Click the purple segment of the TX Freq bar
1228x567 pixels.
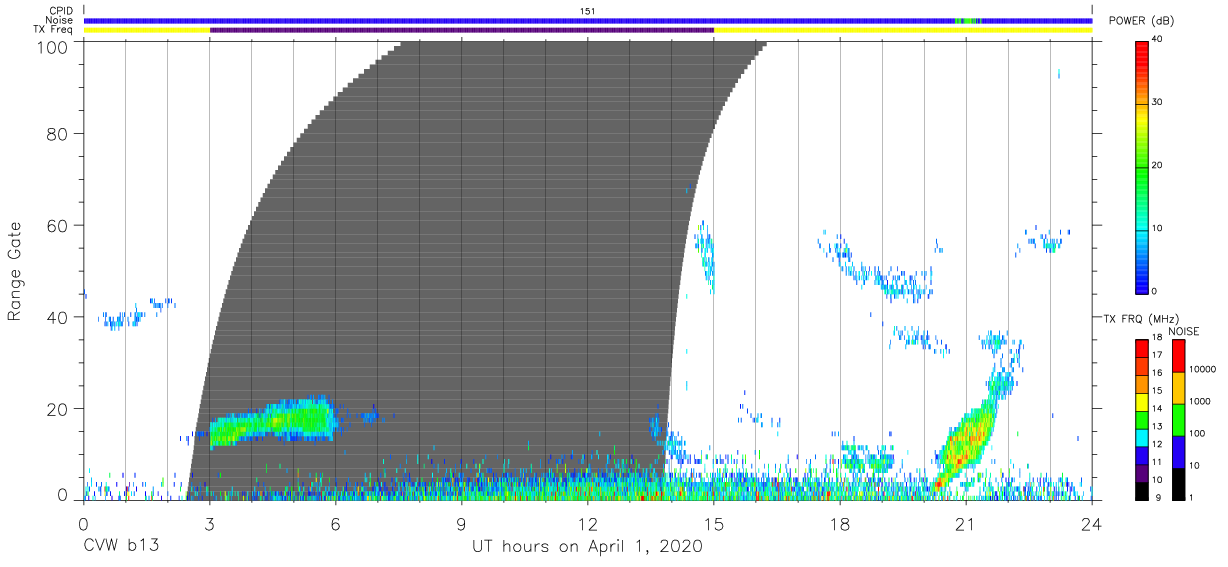462,30
